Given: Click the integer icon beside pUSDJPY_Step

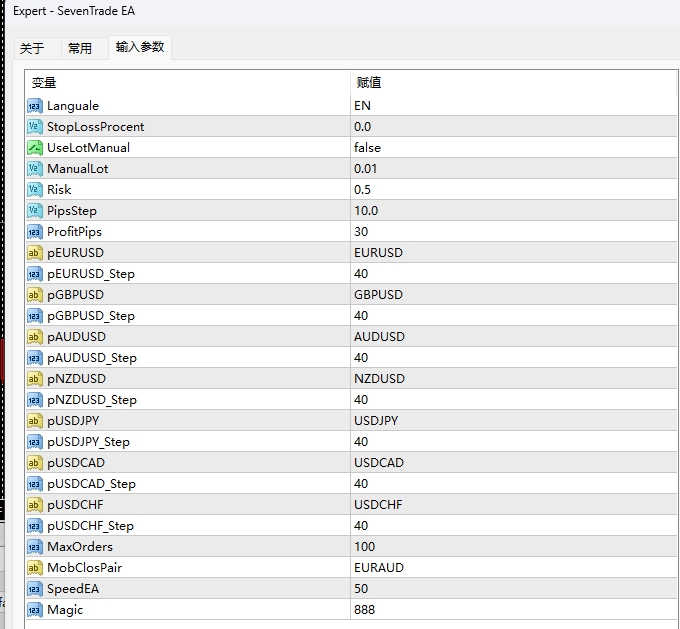Looking at the screenshot, I should click(x=35, y=442).
